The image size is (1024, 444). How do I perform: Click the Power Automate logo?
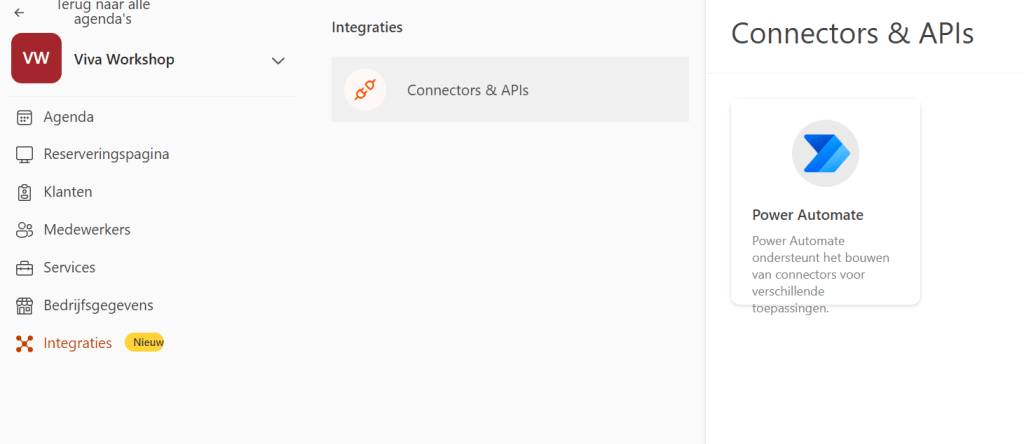(825, 153)
